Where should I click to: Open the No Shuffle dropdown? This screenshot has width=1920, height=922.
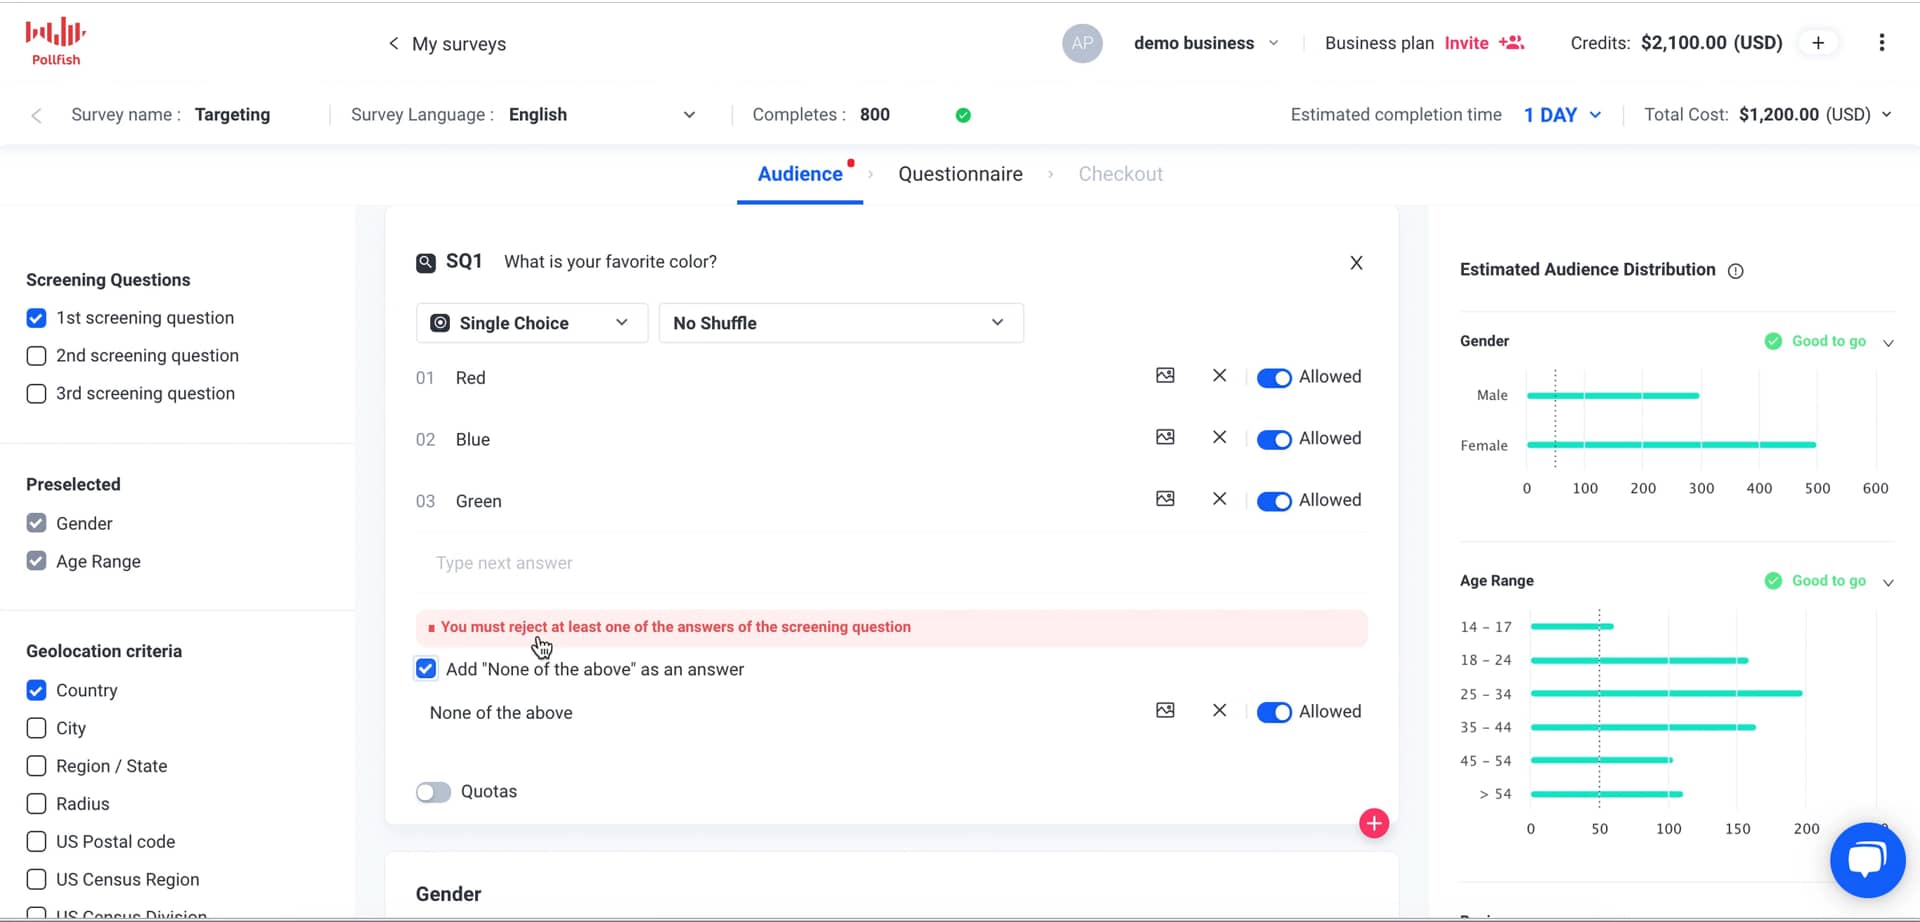(x=841, y=323)
